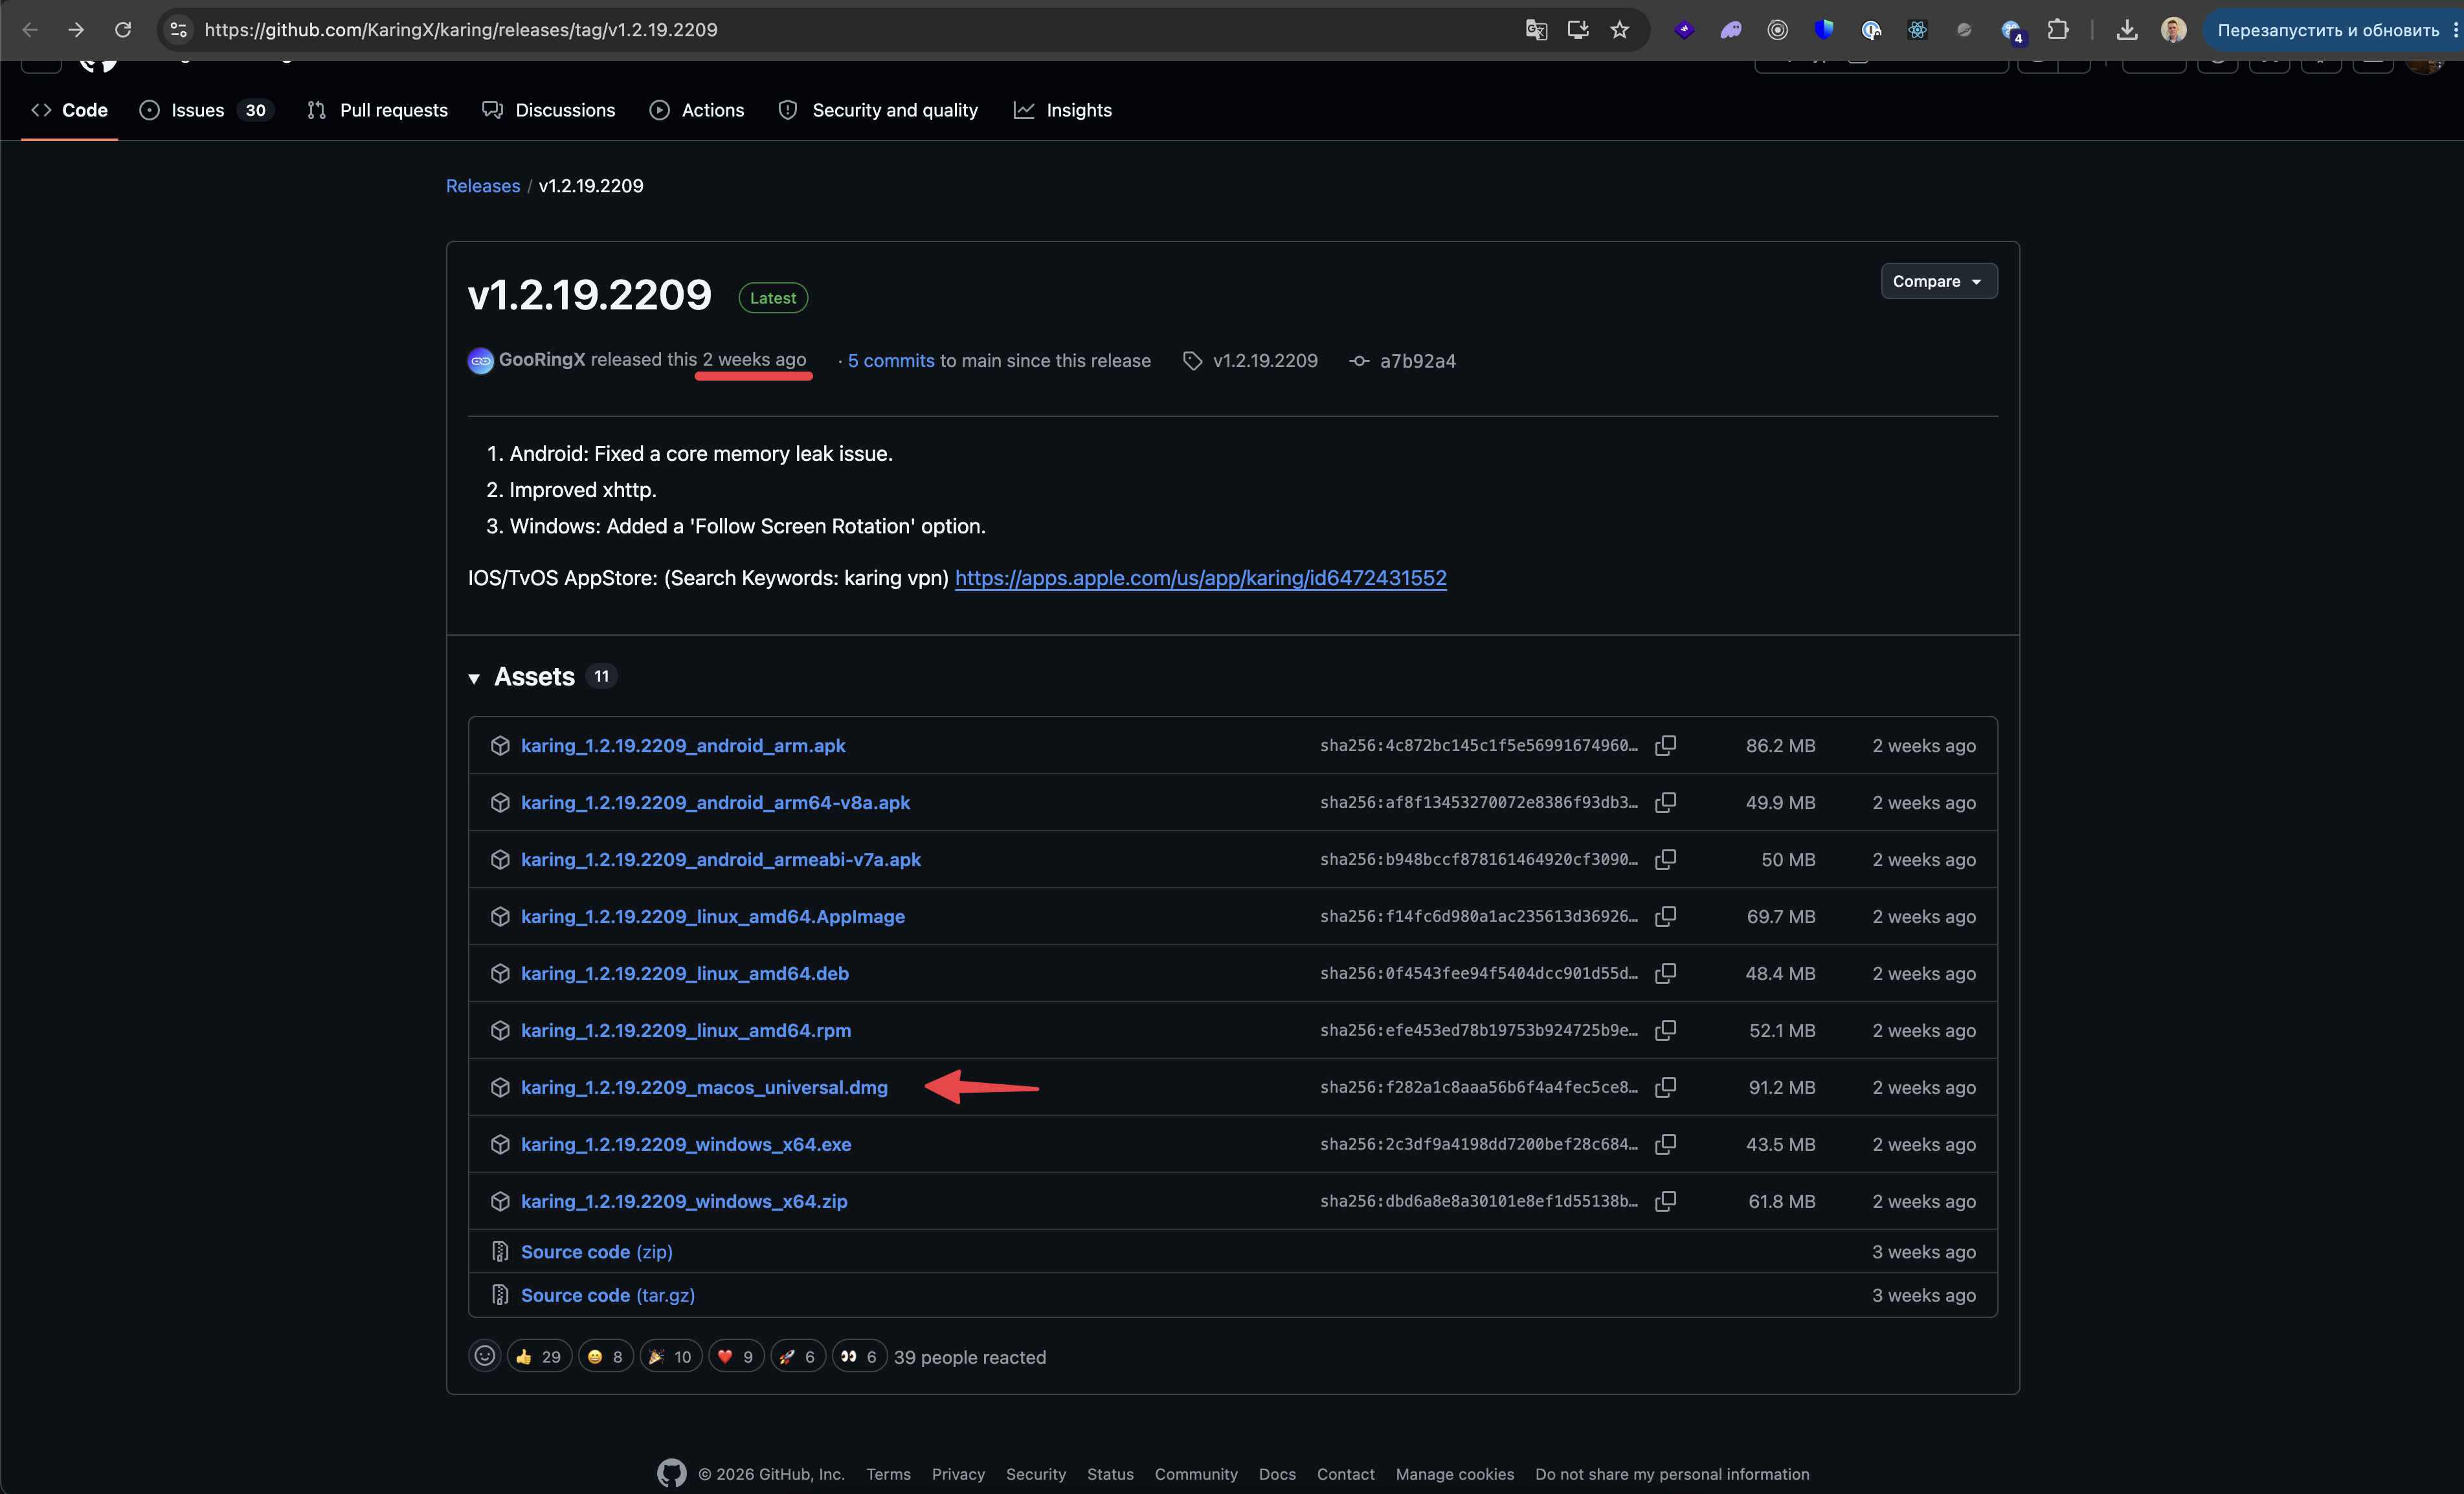Open the Releases breadcrumb link
The height and width of the screenshot is (1494, 2464).
tap(483, 186)
